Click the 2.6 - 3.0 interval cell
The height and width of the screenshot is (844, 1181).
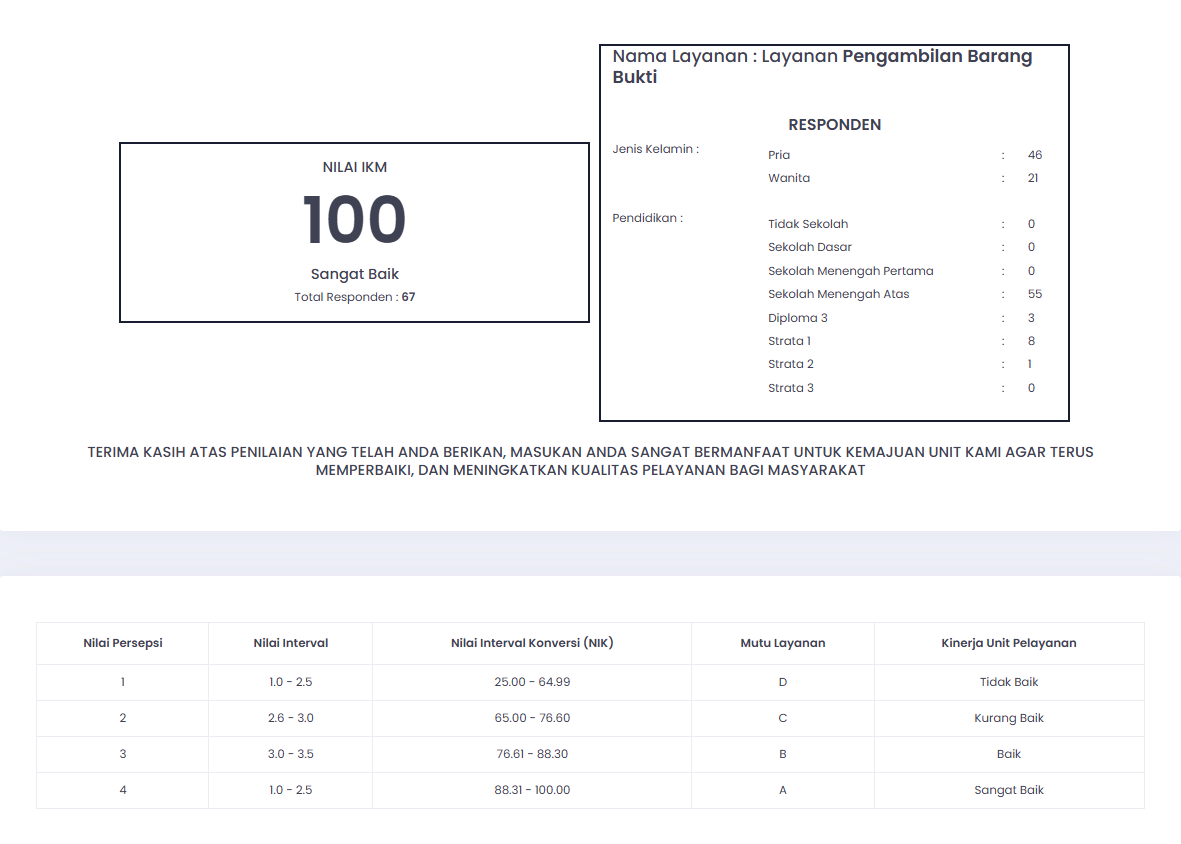(291, 718)
